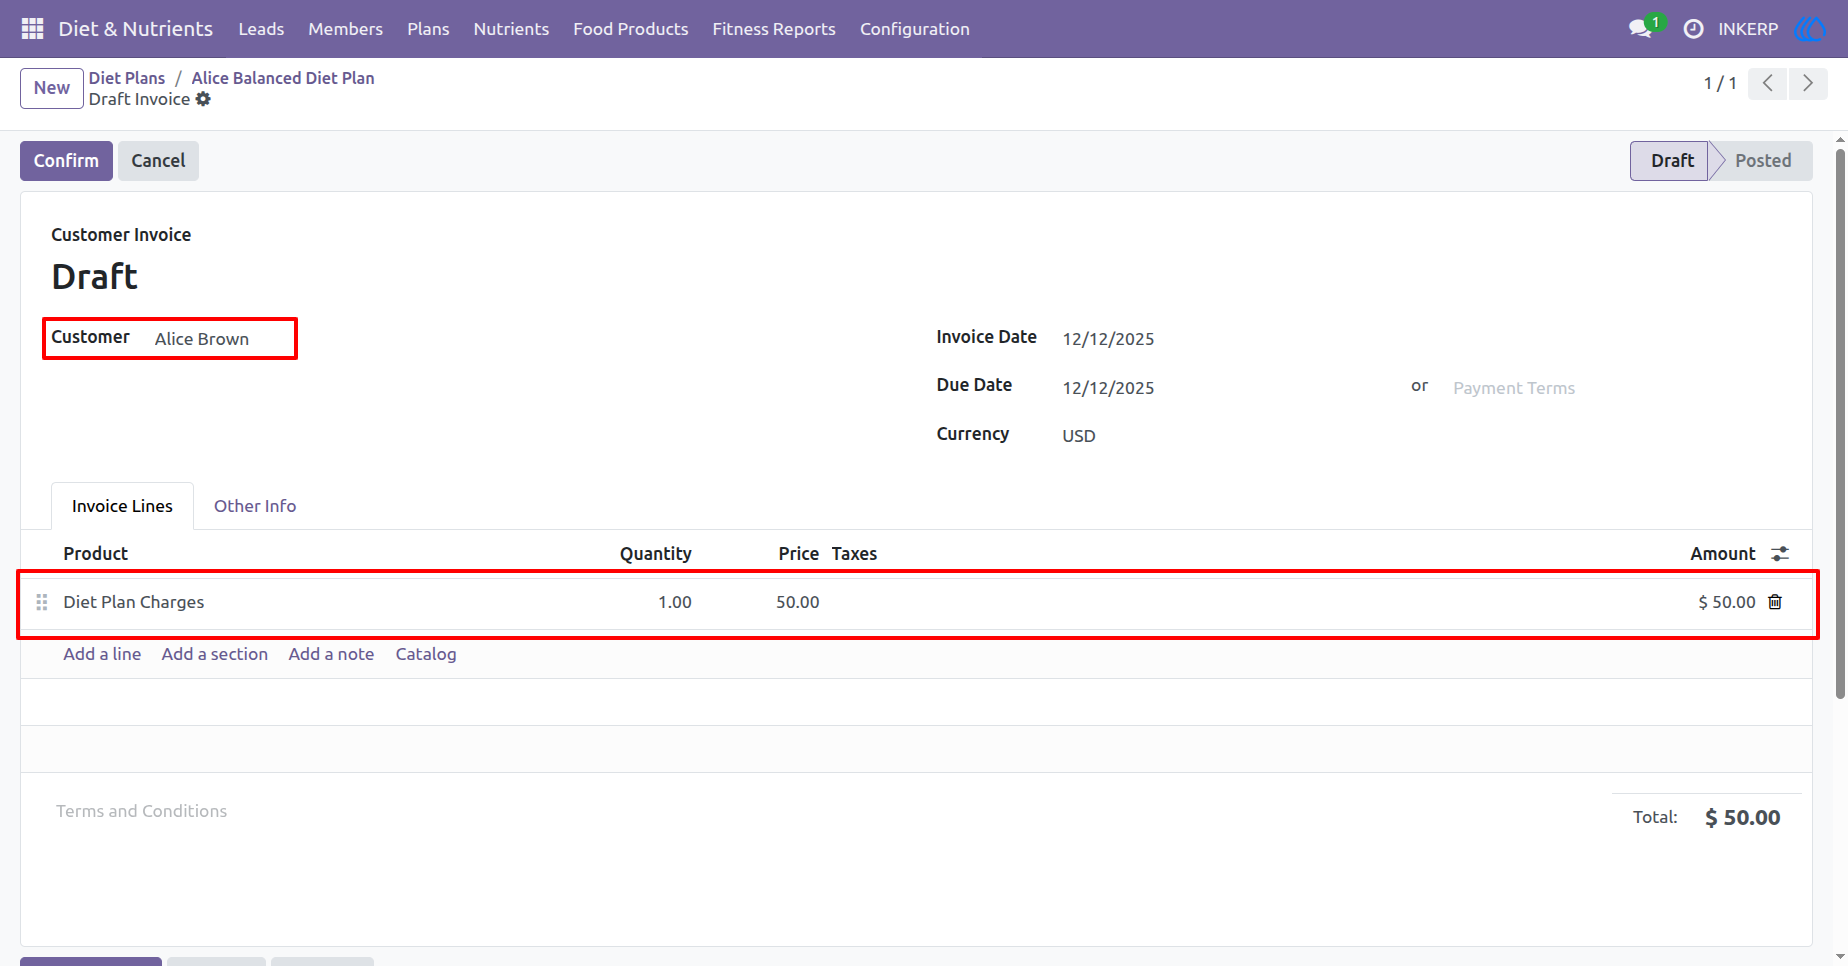The image size is (1848, 966).
Task: Open the optional columns adjust icon
Action: point(1780,553)
